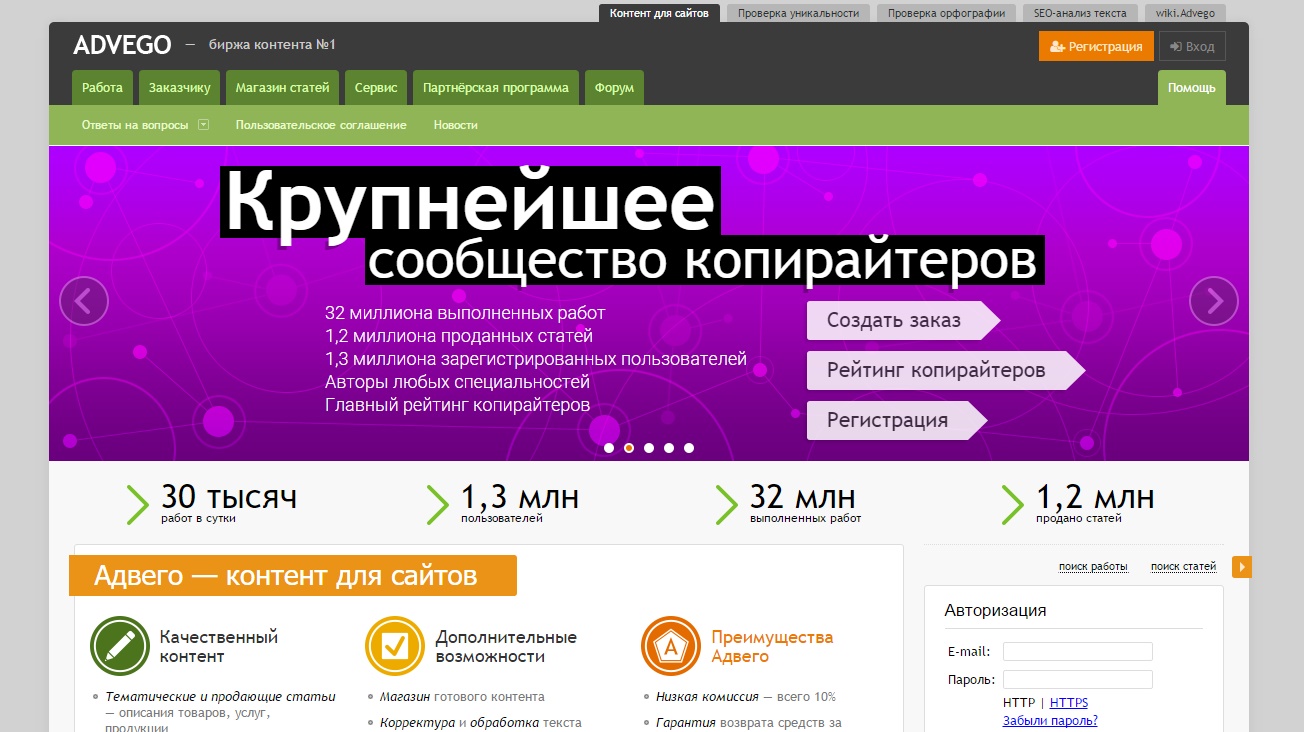Select the first carousel indicator dot
Viewport: 1304px width, 732px height.
click(x=609, y=448)
